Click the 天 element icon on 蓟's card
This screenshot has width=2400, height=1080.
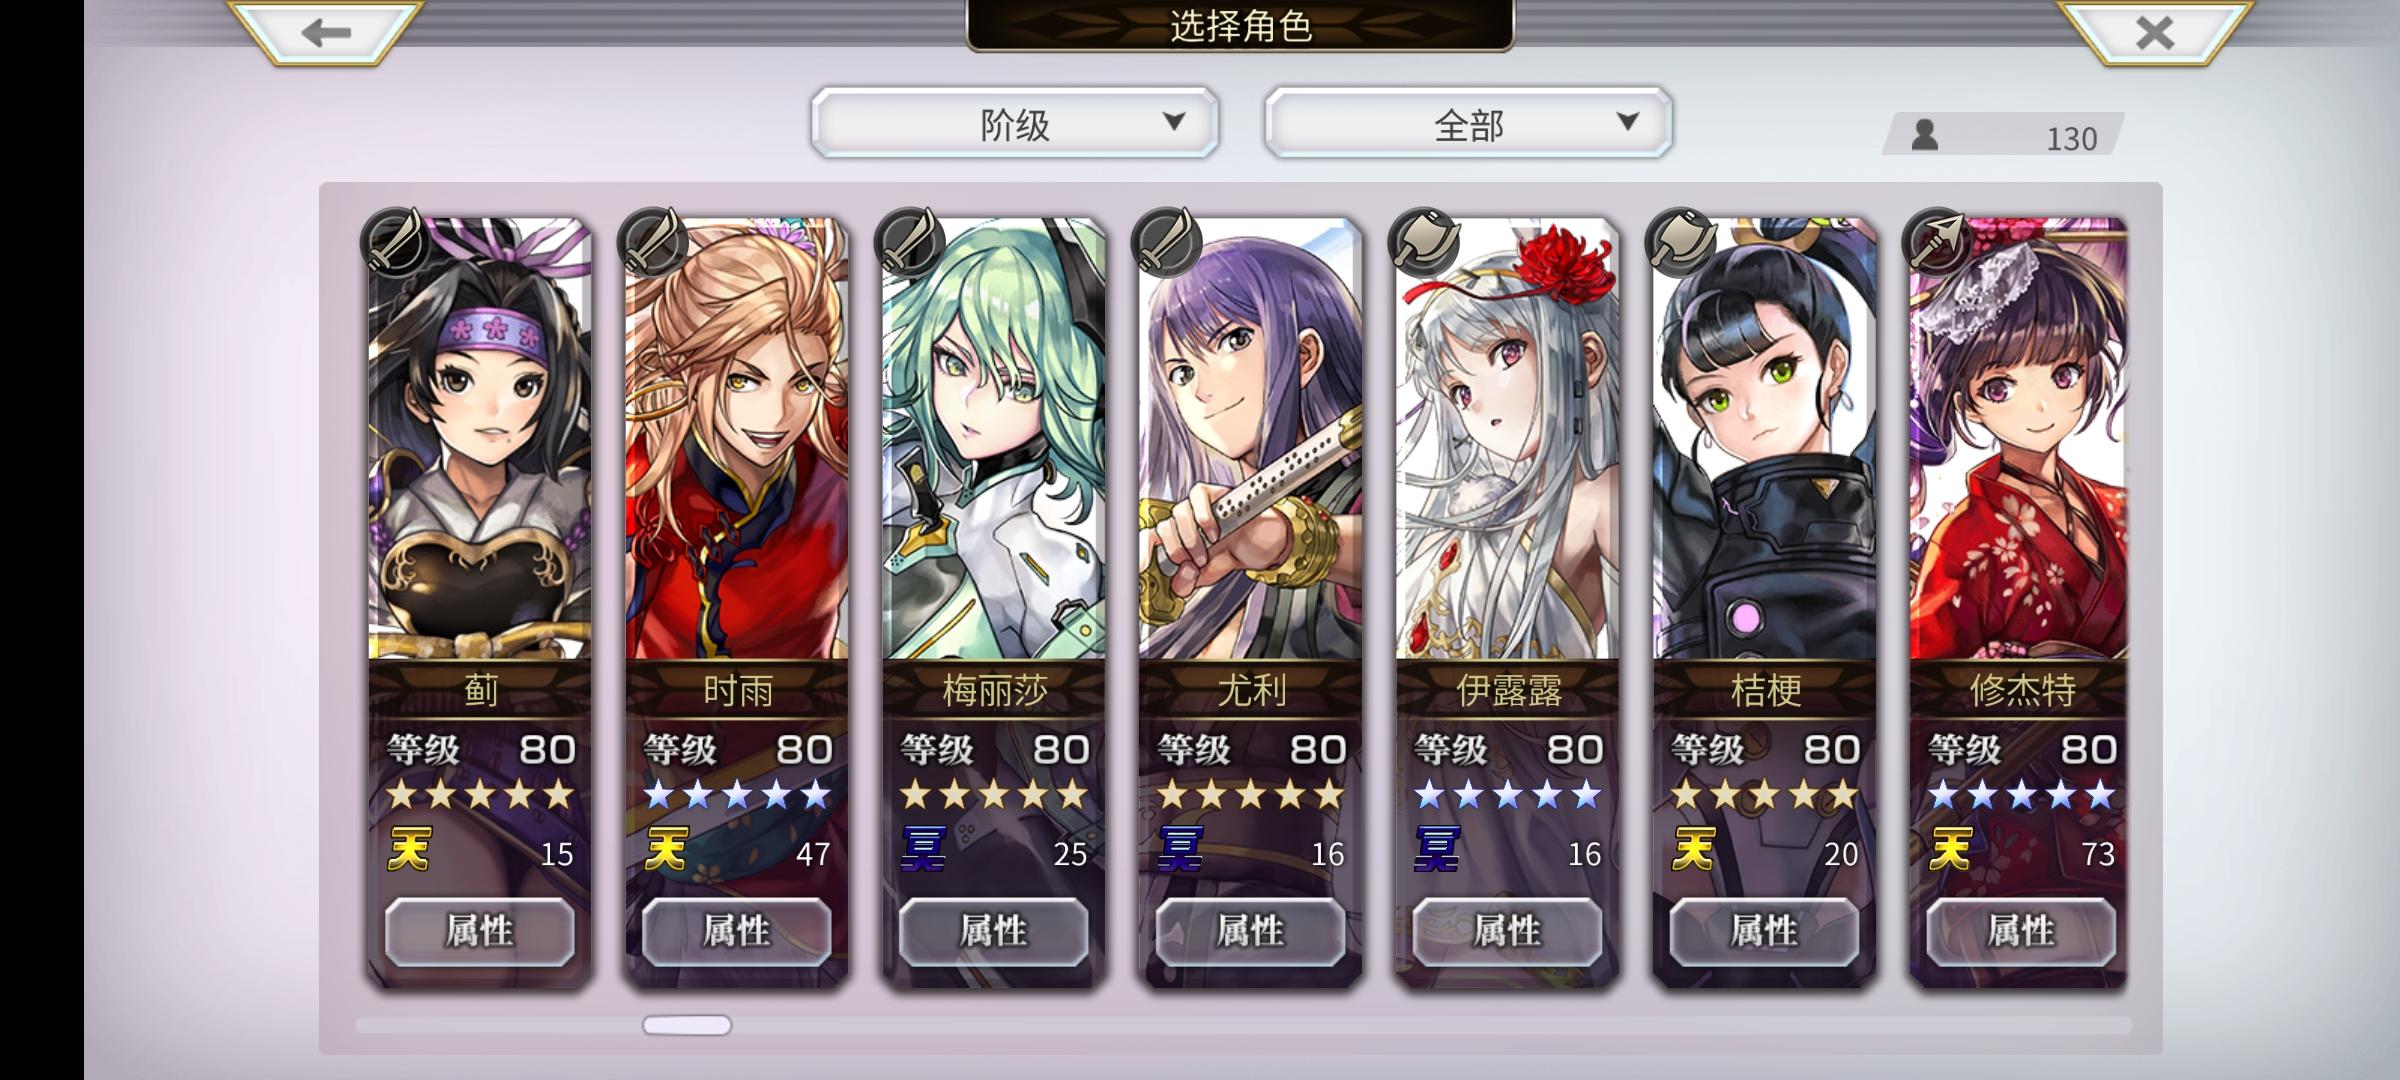[x=409, y=850]
